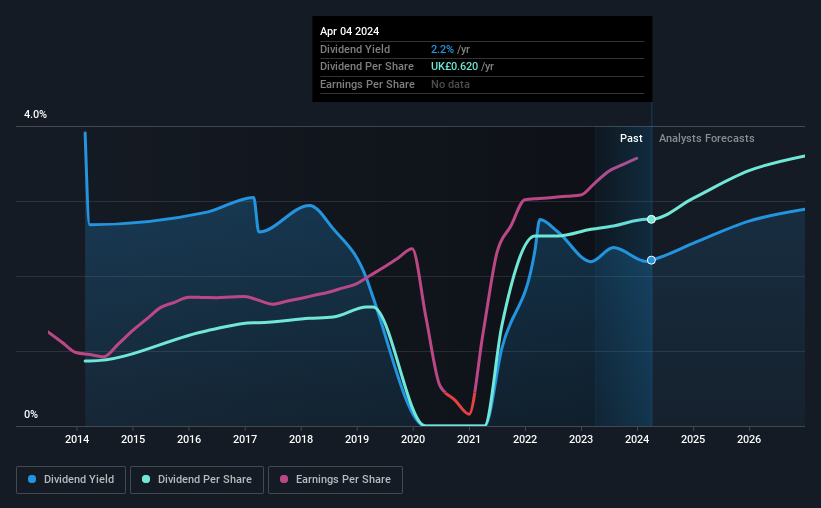Click the 2019 x-axis year label
The image size is (821, 508).
point(357,439)
